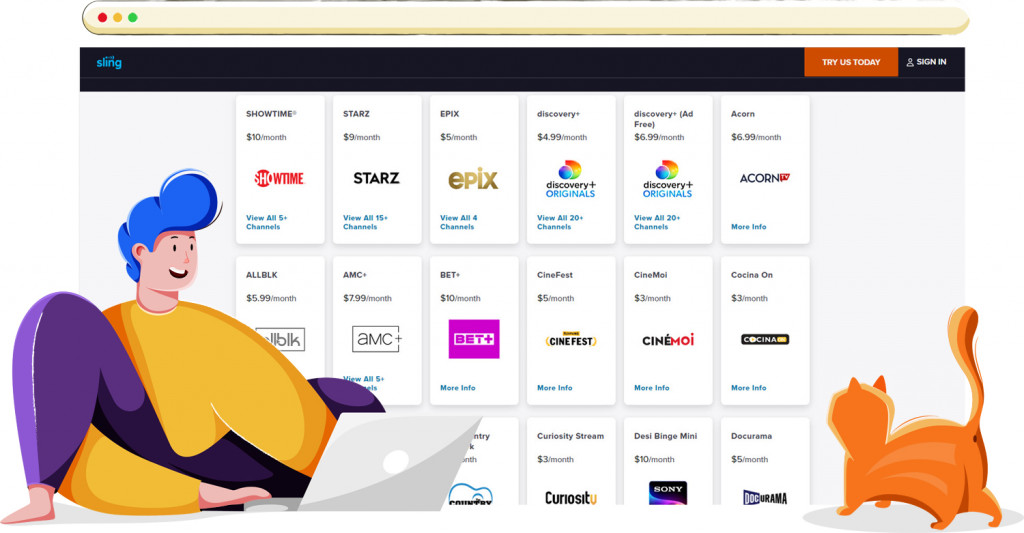Click the $7.99/month AMC+ price
1024x533 pixels.
(367, 299)
